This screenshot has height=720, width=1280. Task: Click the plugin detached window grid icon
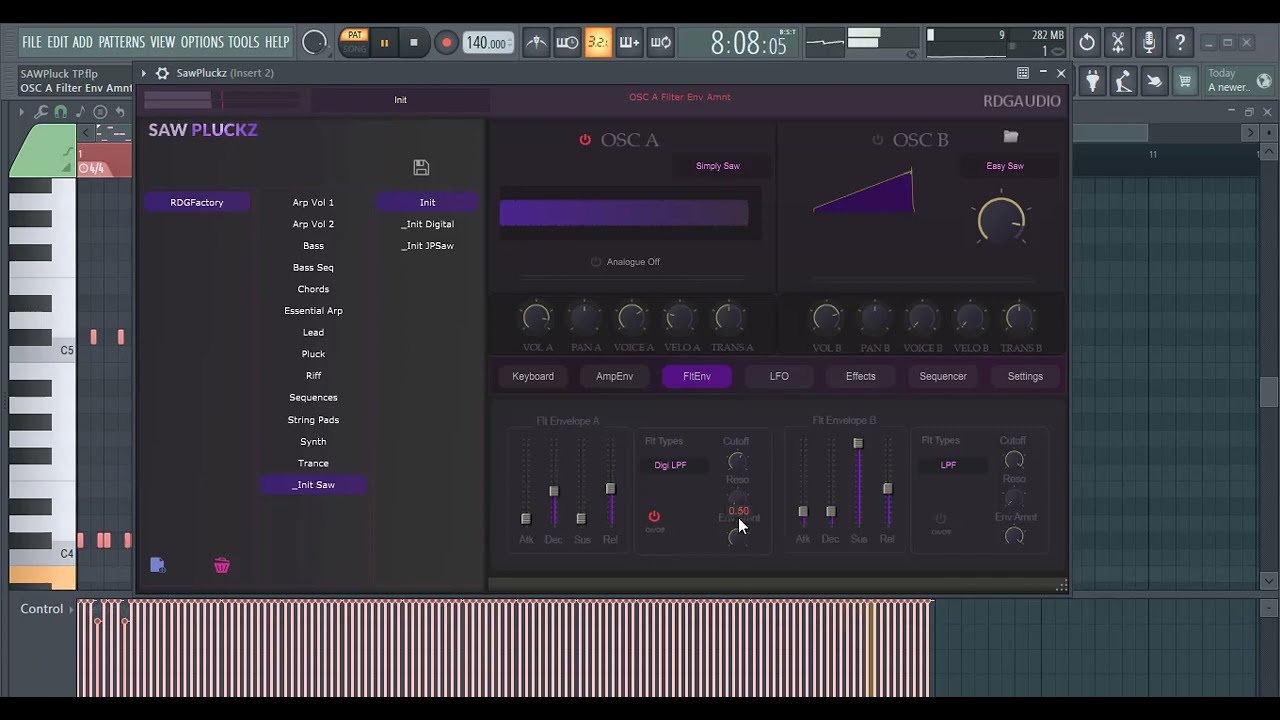[x=1022, y=73]
